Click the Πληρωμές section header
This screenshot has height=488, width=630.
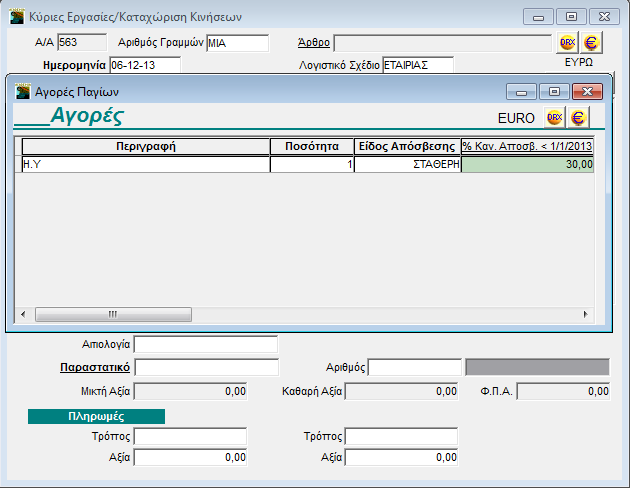[96, 416]
